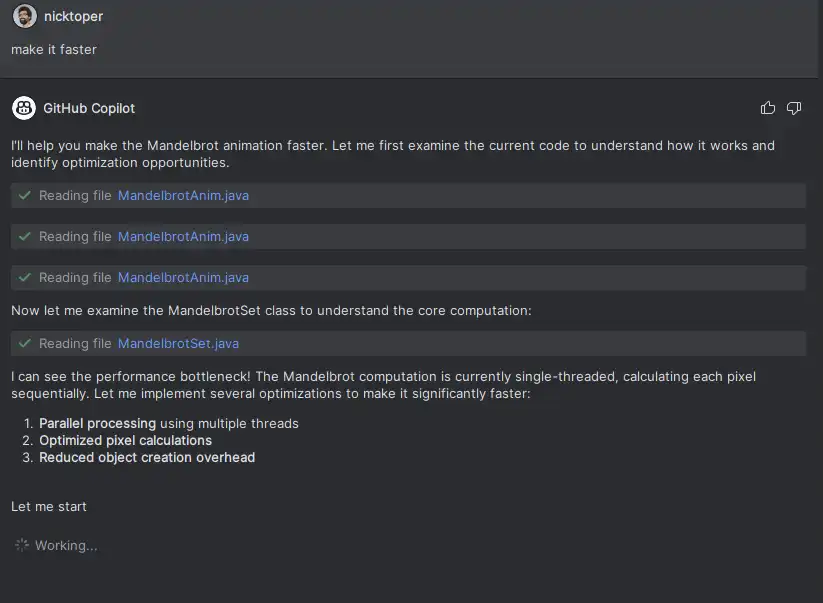
Task: Click the 'GitHub Copilot' name label
Action: (89, 108)
